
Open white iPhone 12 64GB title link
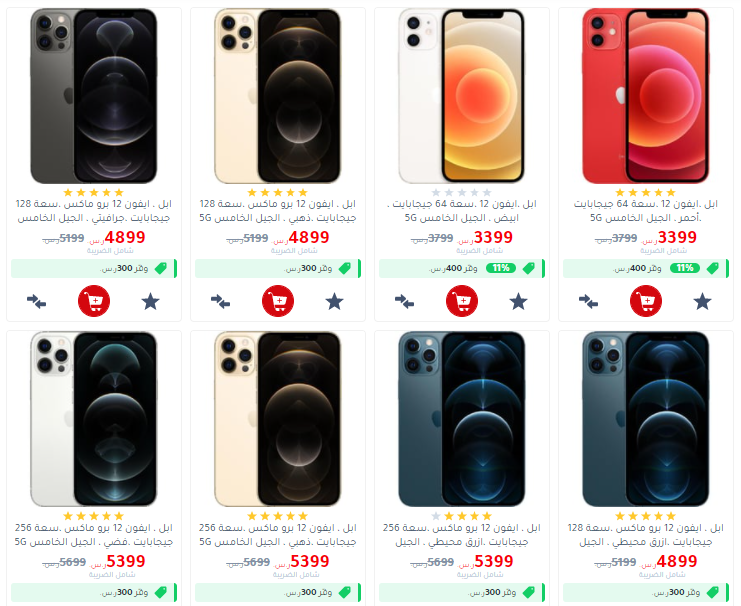point(462,211)
